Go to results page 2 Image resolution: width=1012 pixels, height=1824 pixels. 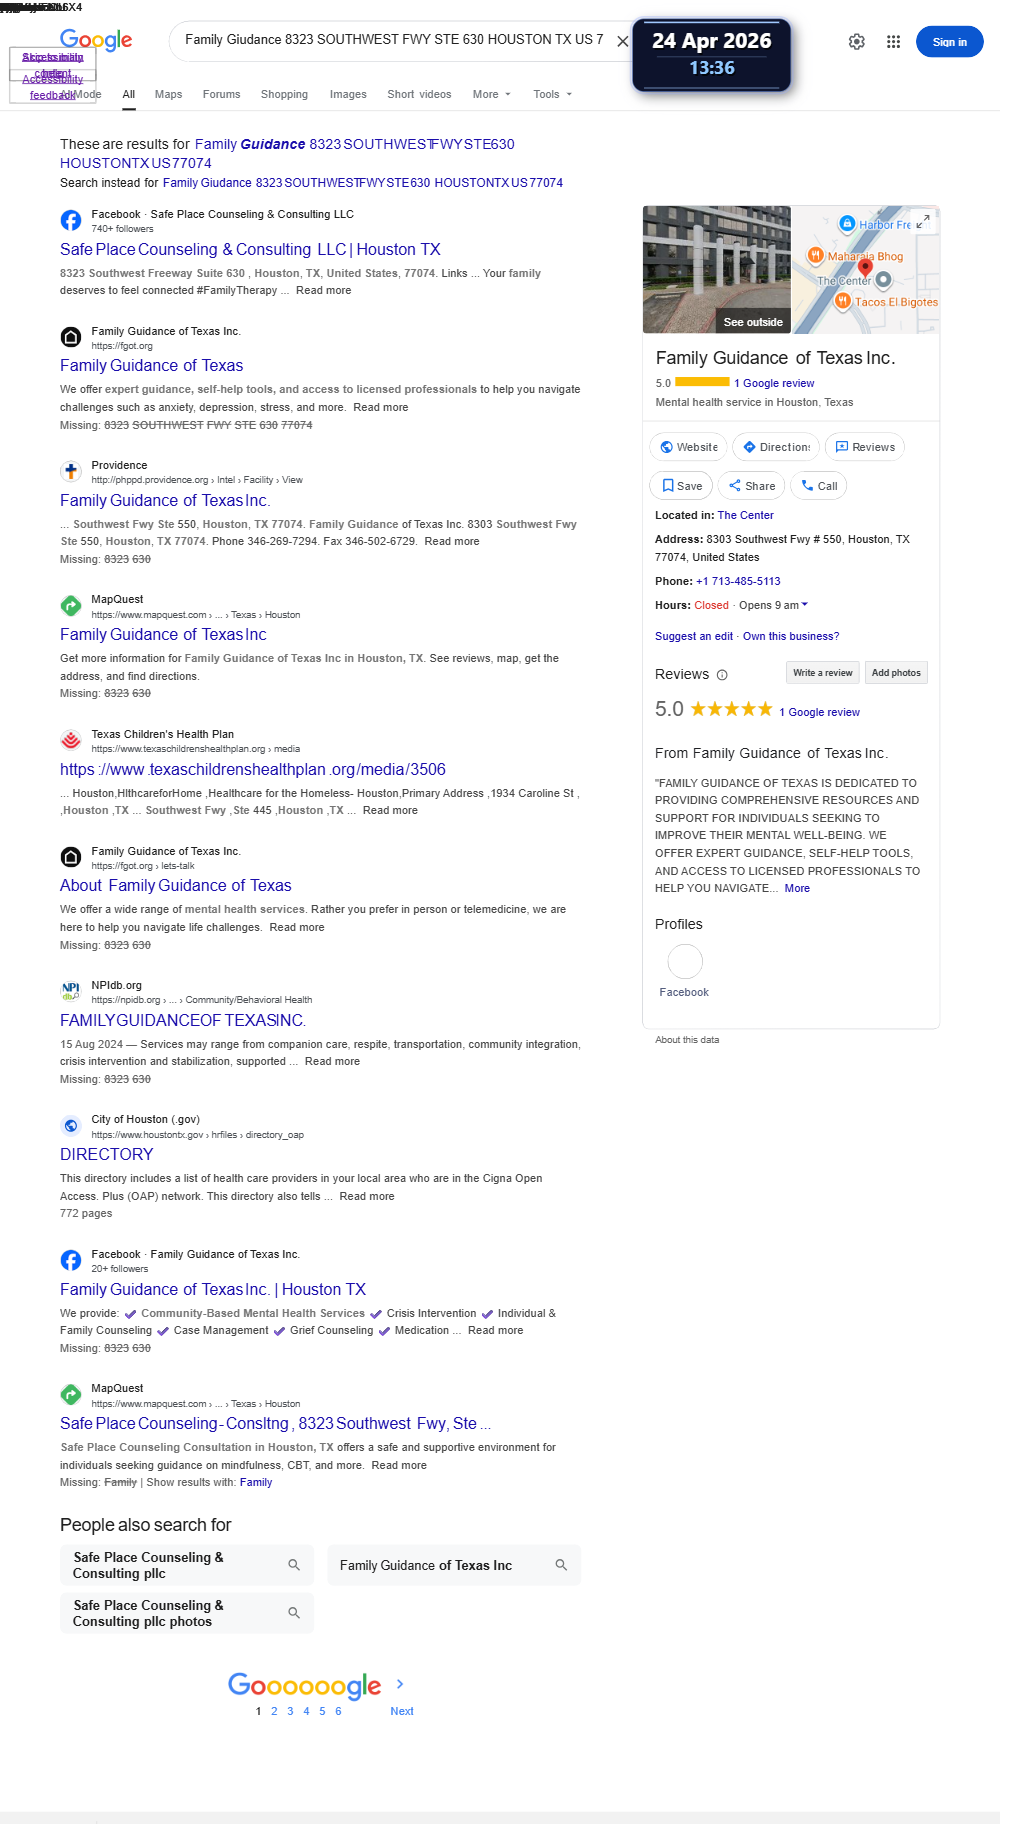[274, 1711]
